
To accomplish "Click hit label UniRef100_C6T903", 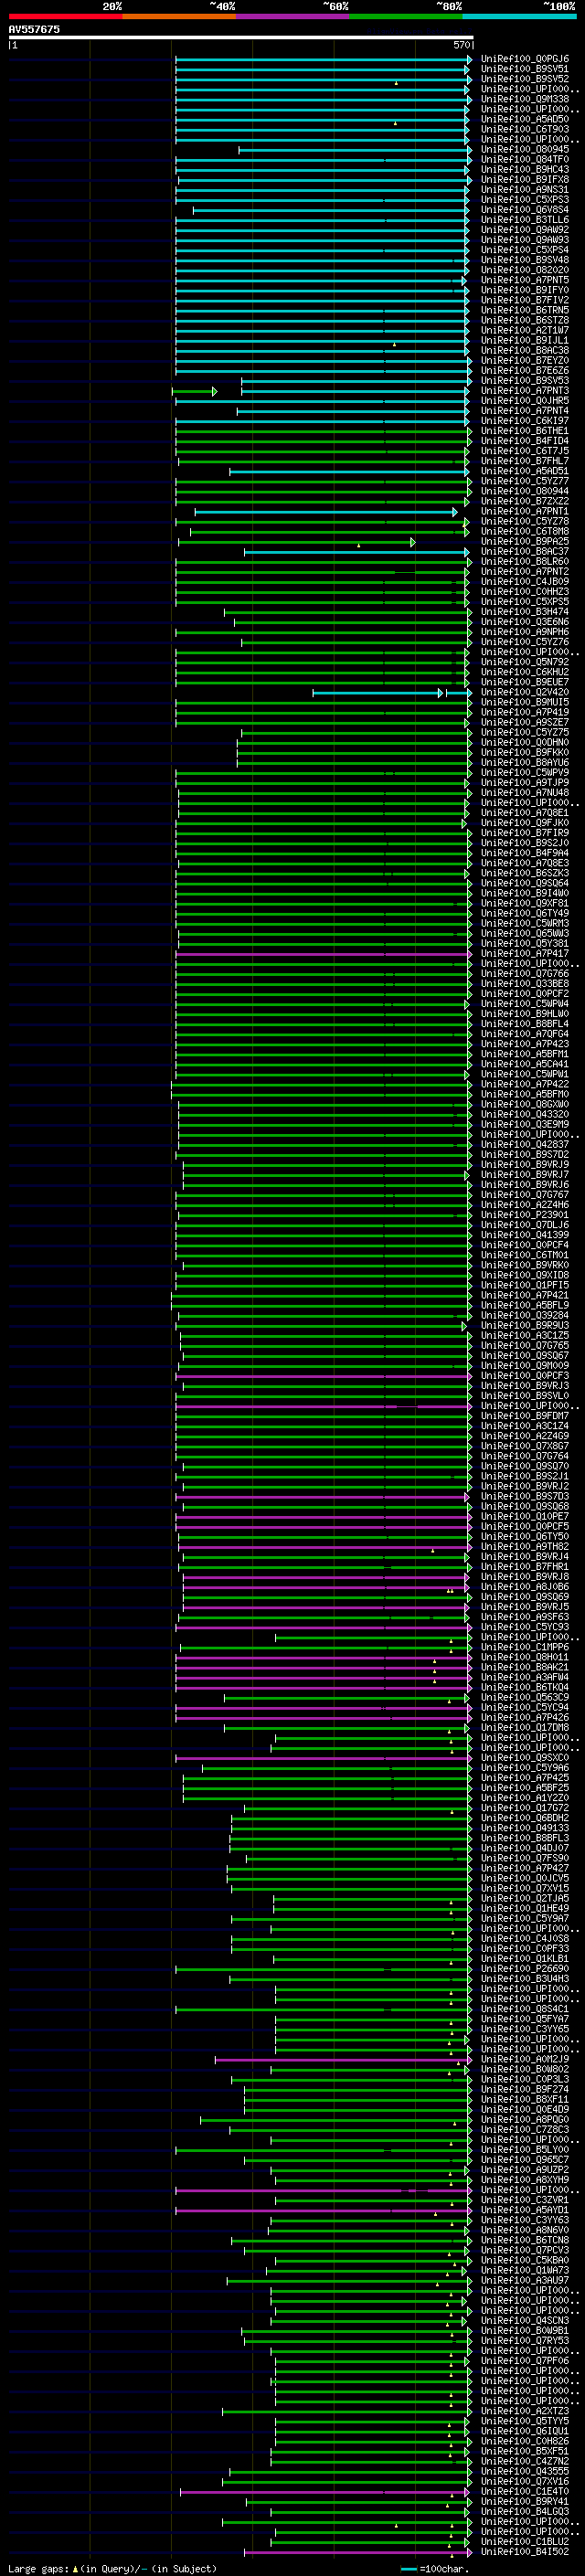I will point(525,129).
